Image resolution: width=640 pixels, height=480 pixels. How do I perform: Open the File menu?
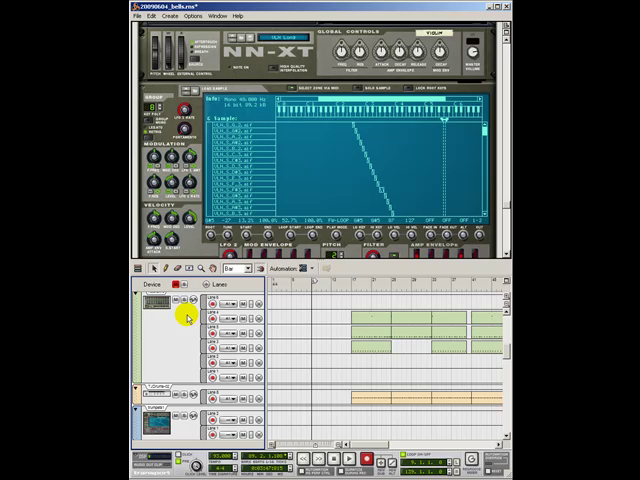(137, 16)
